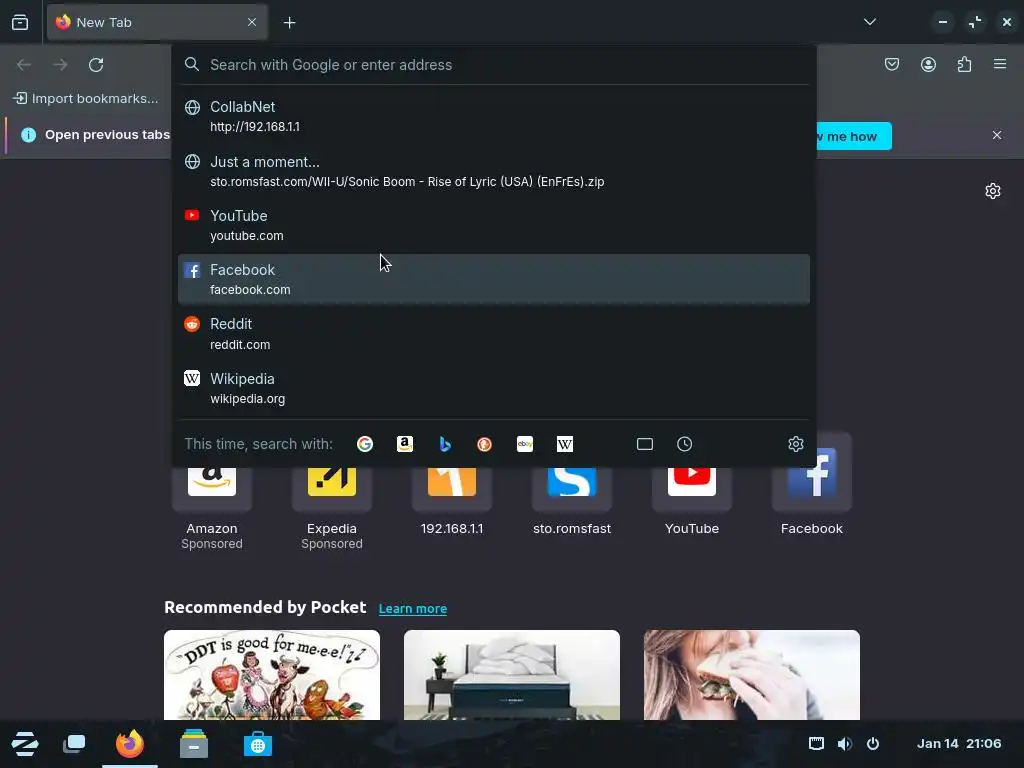Screen dimensions: 1024x768
Task: Dismiss the Open previous tabs notification
Action: click(x=997, y=135)
